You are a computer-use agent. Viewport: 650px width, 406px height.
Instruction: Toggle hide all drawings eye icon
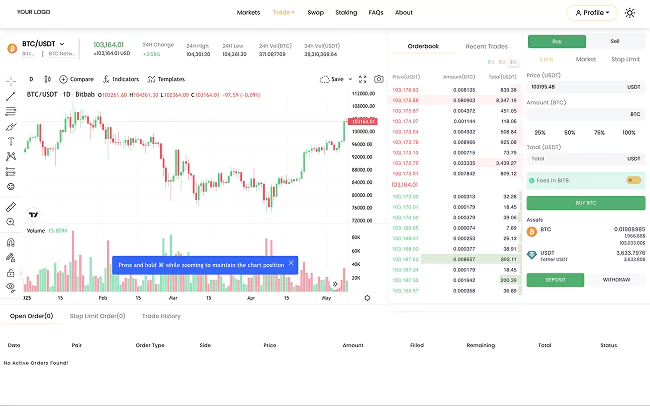[x=10, y=287]
